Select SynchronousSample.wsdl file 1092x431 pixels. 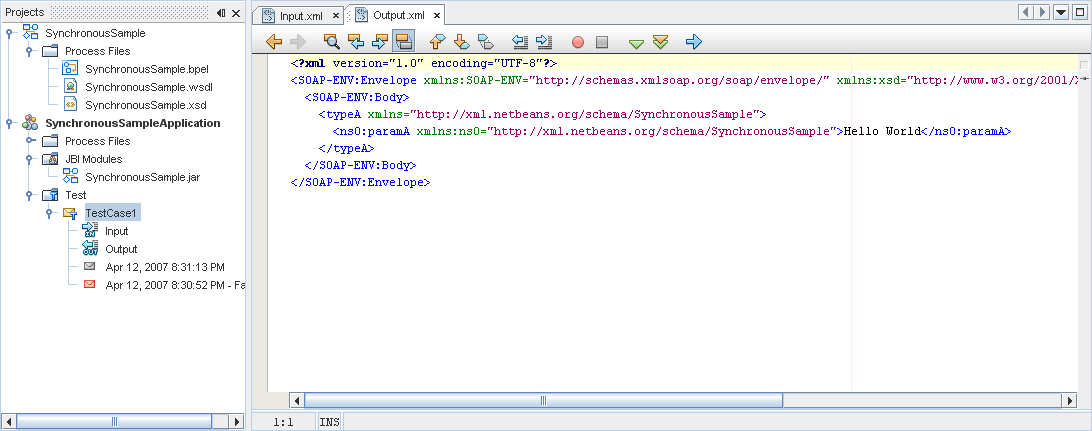(x=149, y=87)
